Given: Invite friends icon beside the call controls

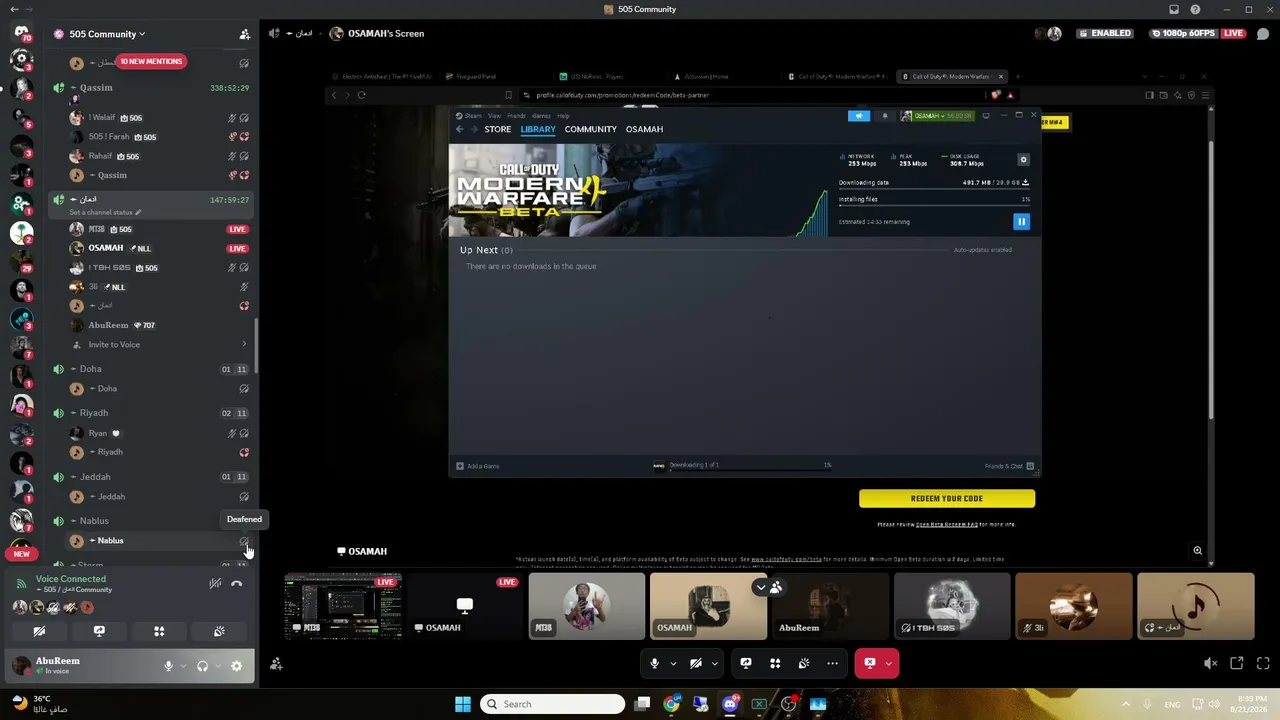Looking at the screenshot, I should point(276,664).
